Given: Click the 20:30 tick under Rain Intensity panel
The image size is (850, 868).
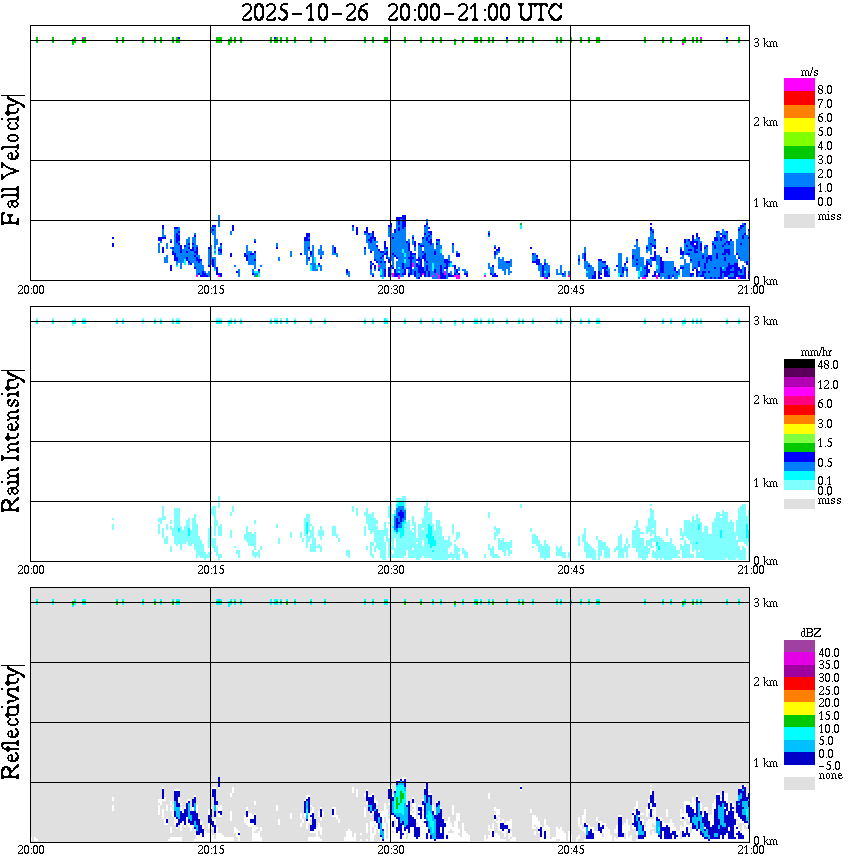Looking at the screenshot, I should pos(391,570).
